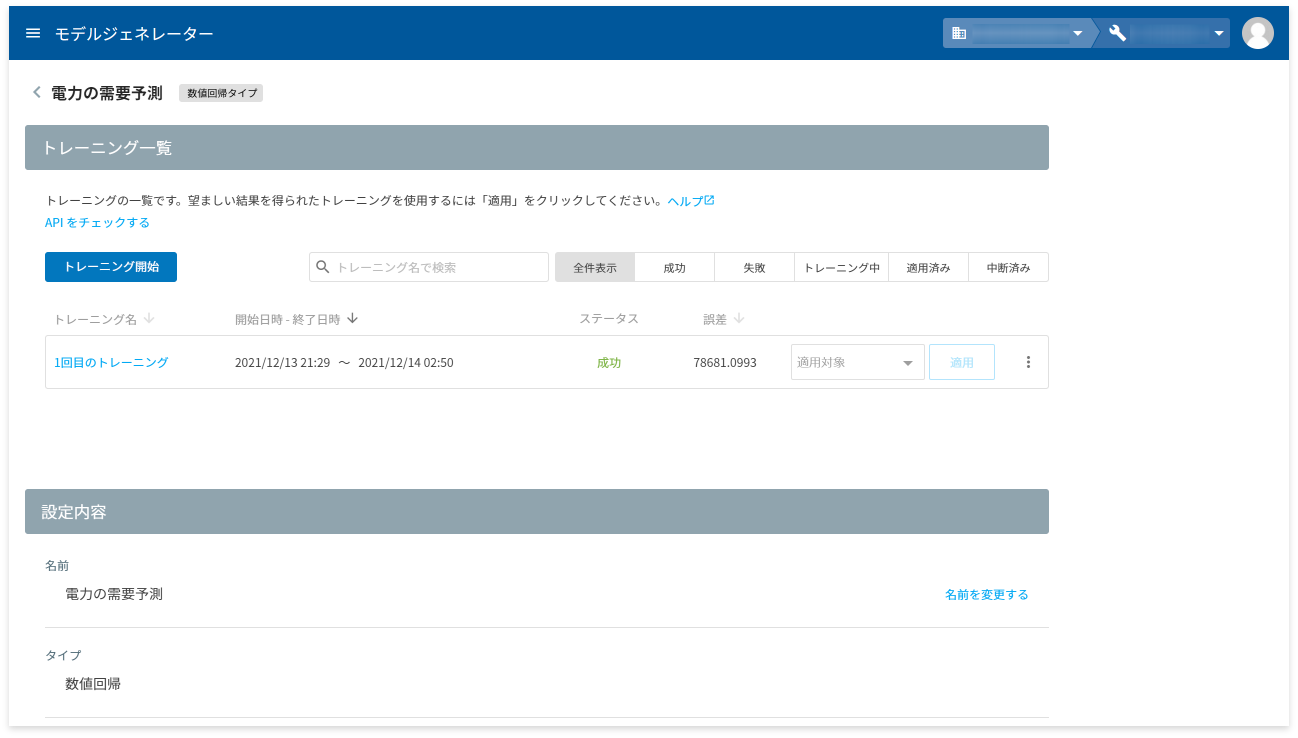This screenshot has height=738, width=1298.
Task: Select the 適用済み filter tab
Action: (928, 267)
